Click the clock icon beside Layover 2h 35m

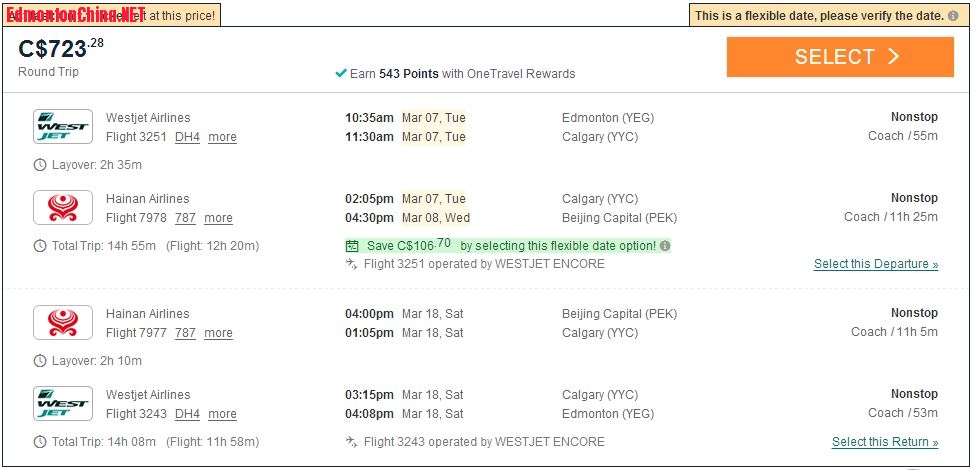point(40,165)
